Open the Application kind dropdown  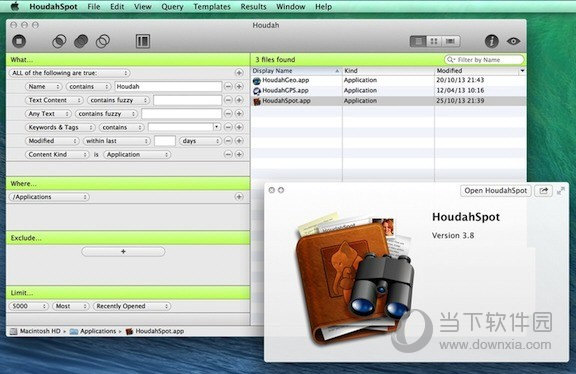tap(137, 154)
